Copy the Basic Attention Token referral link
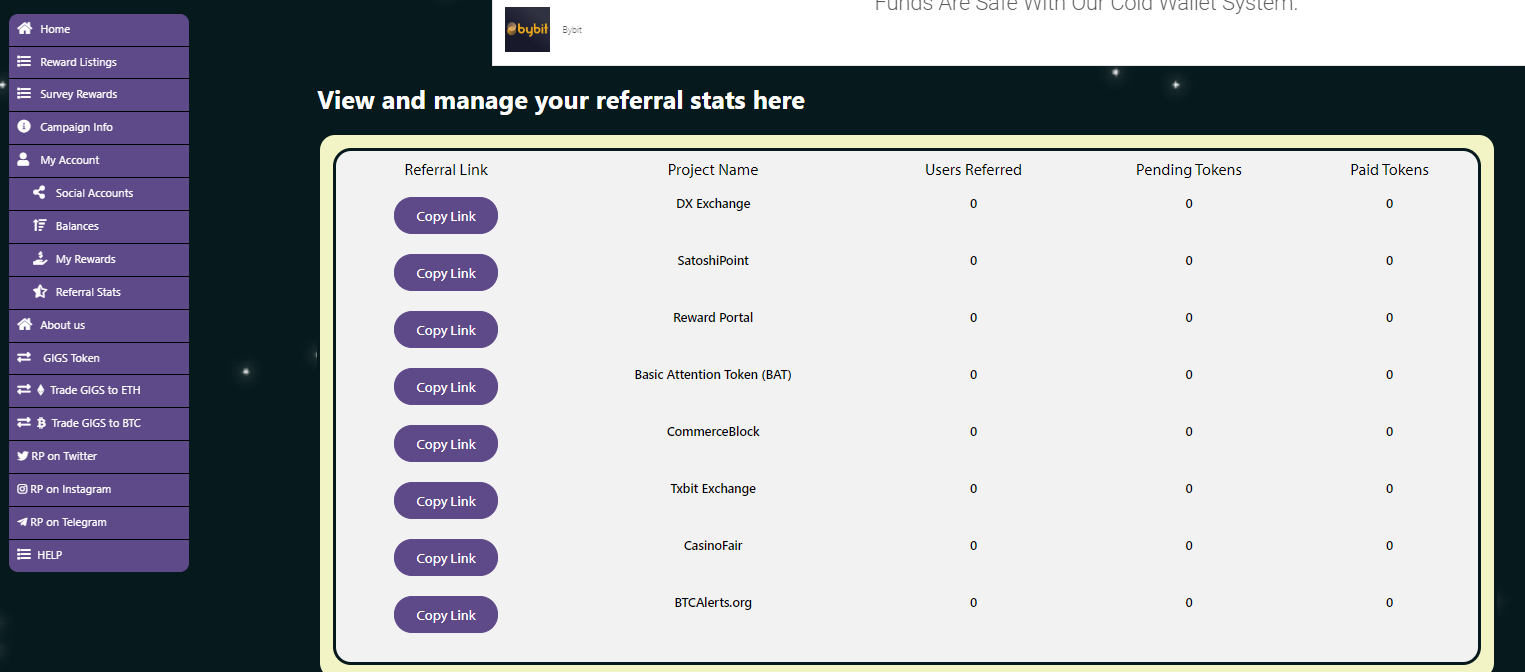The height and width of the screenshot is (672, 1525). [x=446, y=387]
